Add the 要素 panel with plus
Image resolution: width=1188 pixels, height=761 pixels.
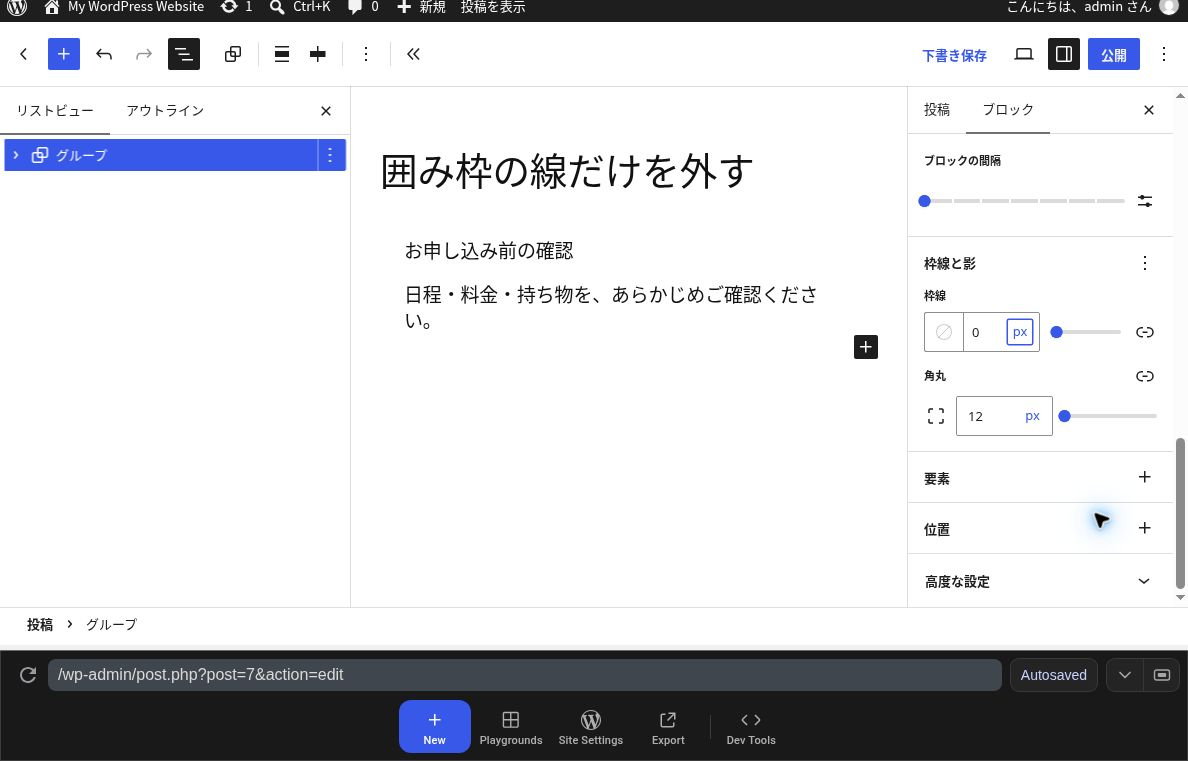tap(1145, 477)
